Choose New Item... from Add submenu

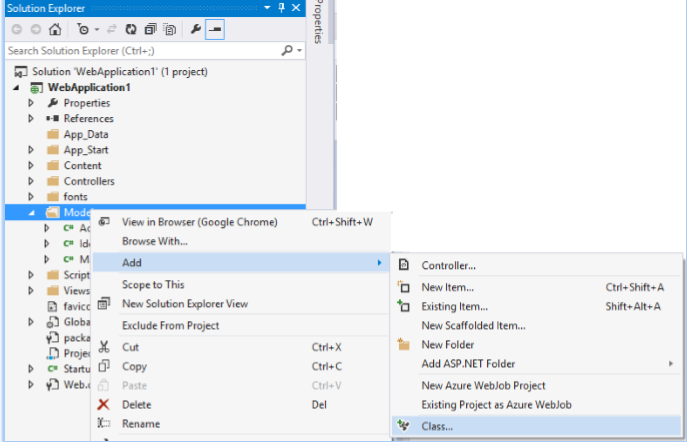pyautogui.click(x=537, y=287)
